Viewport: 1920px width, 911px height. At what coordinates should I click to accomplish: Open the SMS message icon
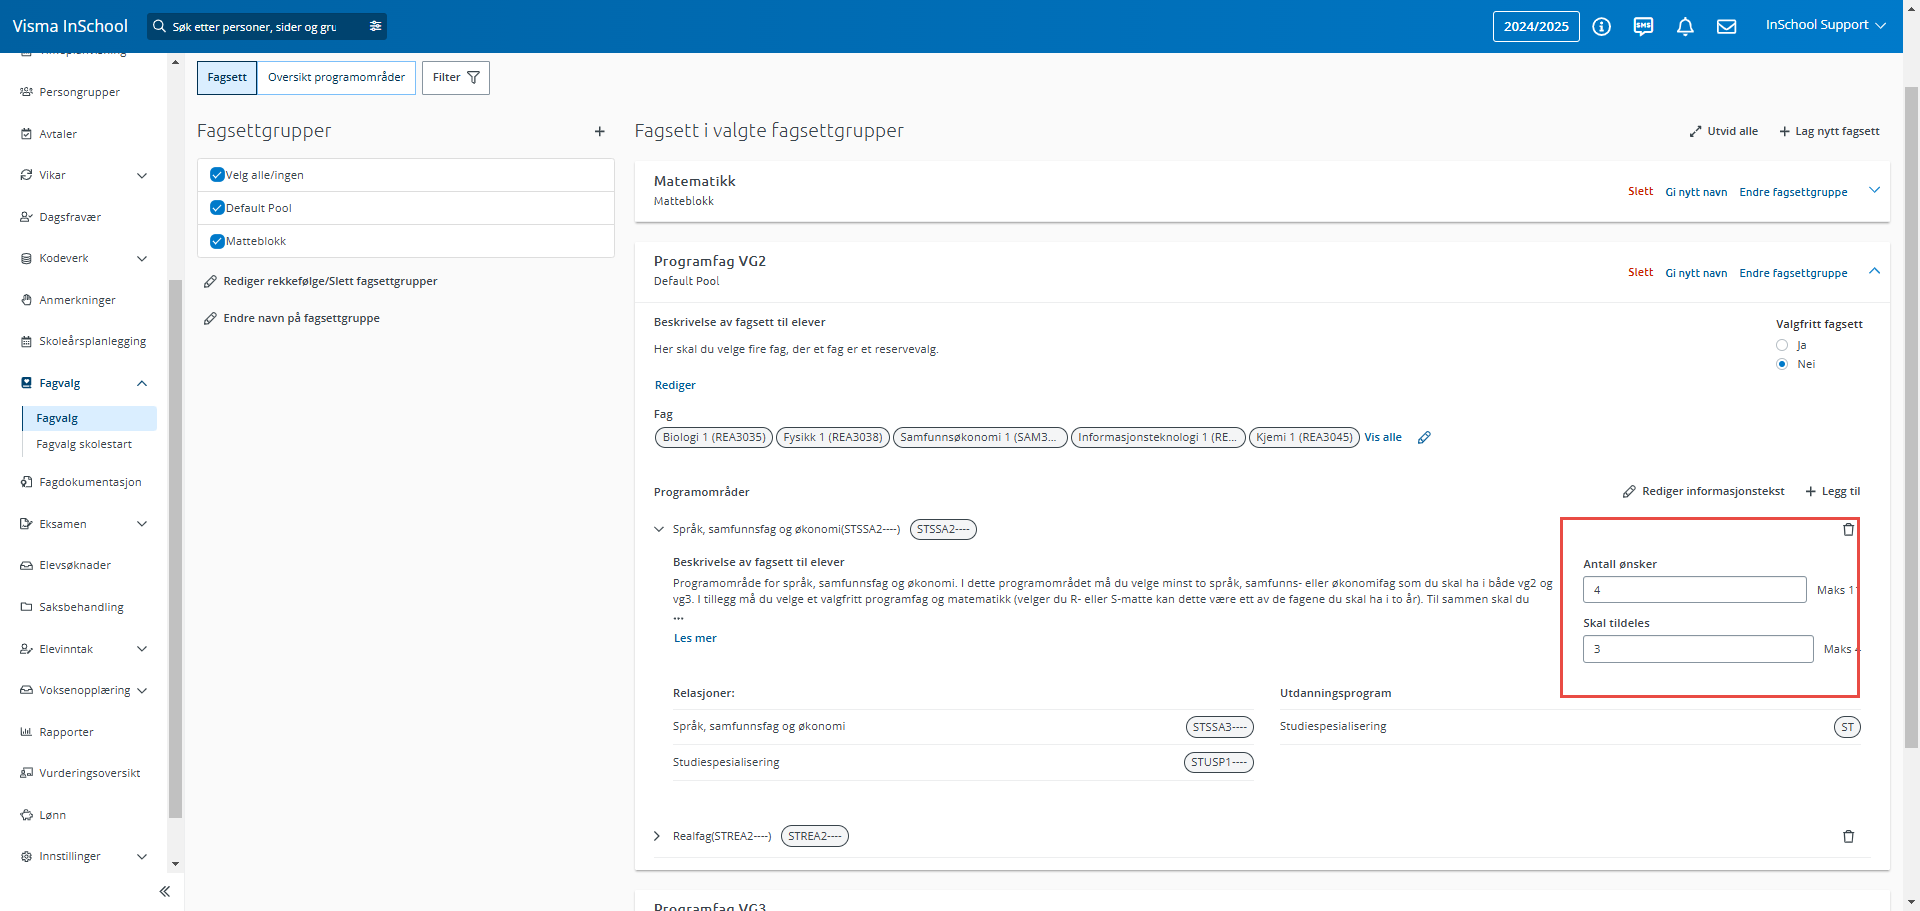1643,27
